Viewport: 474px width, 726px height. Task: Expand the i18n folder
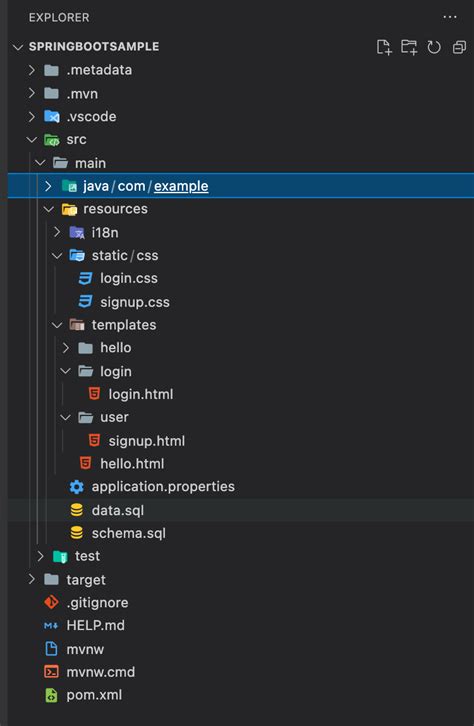click(x=57, y=232)
